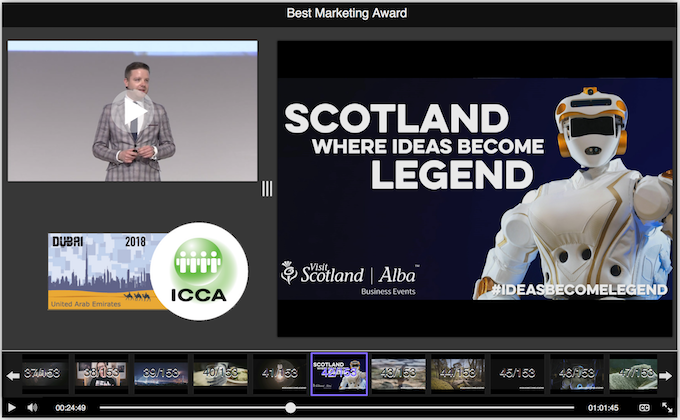Open slide thumbnail 39/153
This screenshot has width=680, height=420.
(x=161, y=374)
